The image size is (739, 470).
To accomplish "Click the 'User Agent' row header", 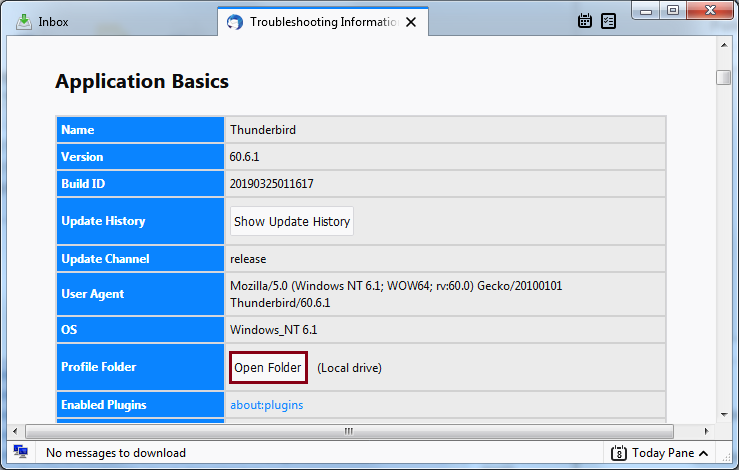I will tap(140, 294).
